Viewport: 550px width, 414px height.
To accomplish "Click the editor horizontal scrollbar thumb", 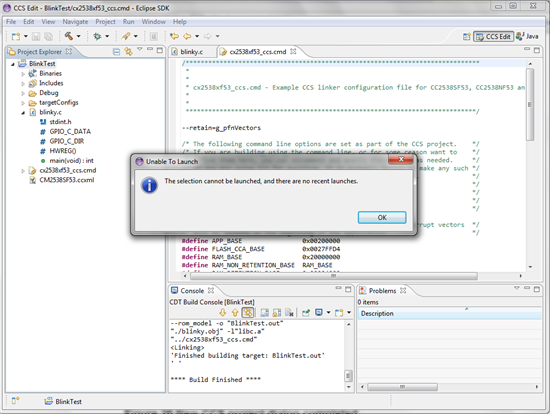I will [334, 276].
